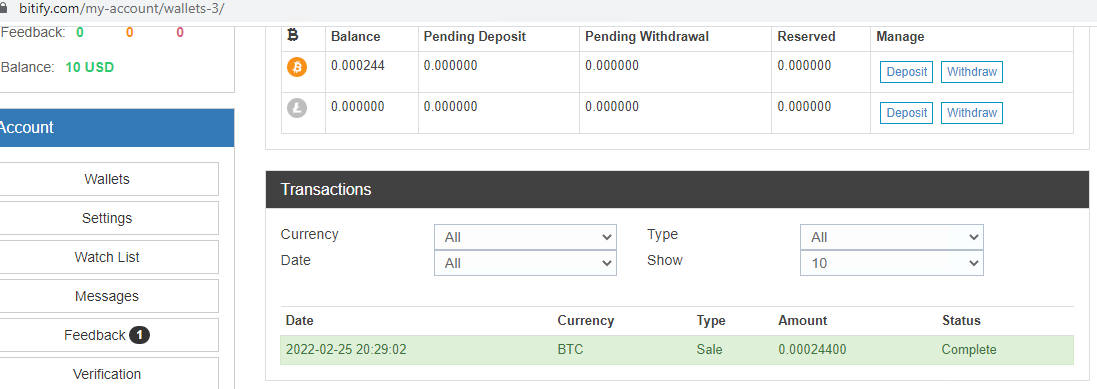Click the grey Litecoin coin icon
This screenshot has height=389, width=1097.
pos(297,108)
